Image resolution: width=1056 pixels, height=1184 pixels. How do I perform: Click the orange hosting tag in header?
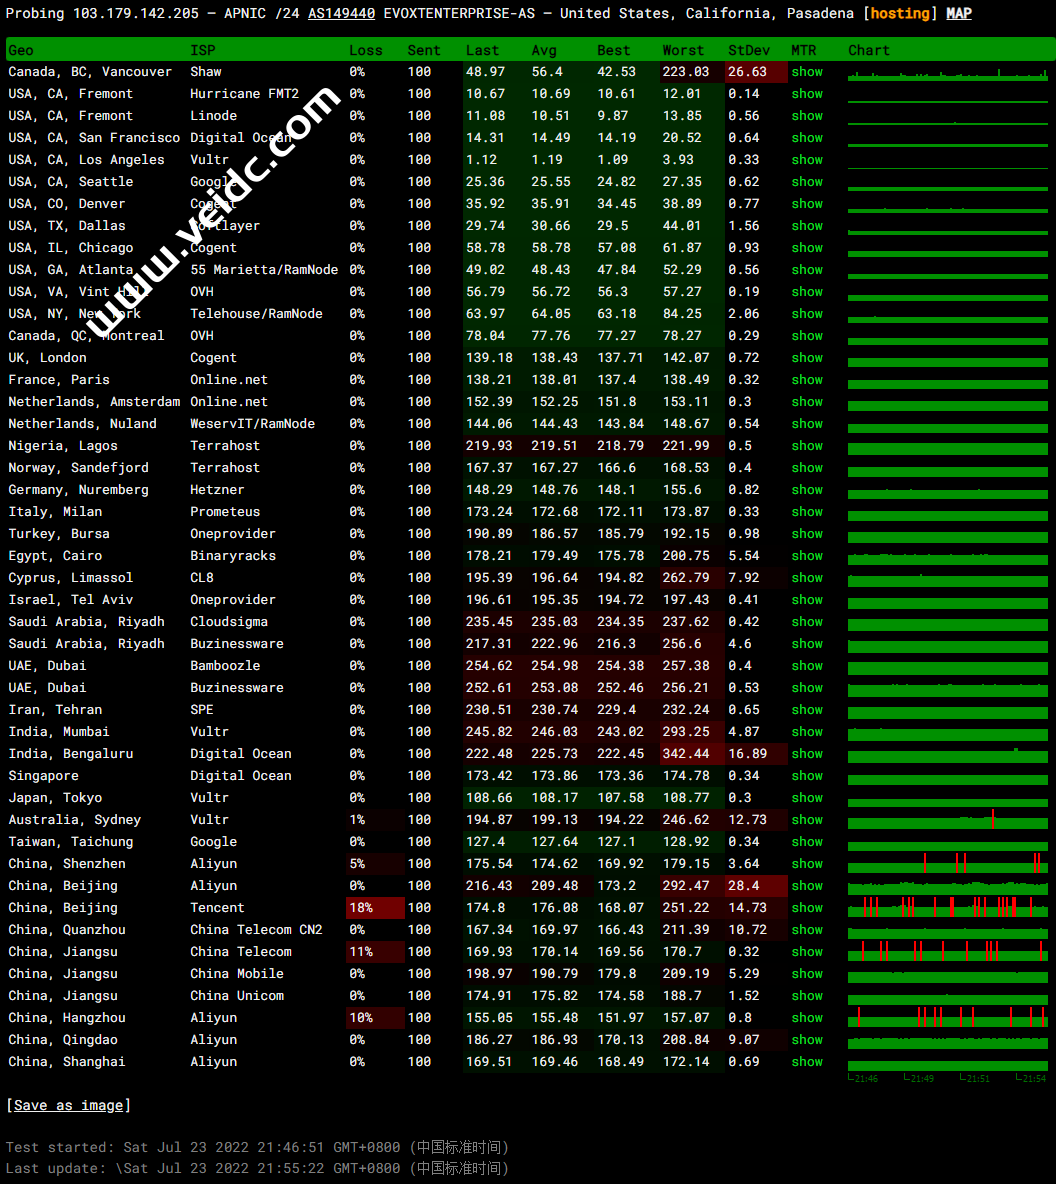click(900, 14)
